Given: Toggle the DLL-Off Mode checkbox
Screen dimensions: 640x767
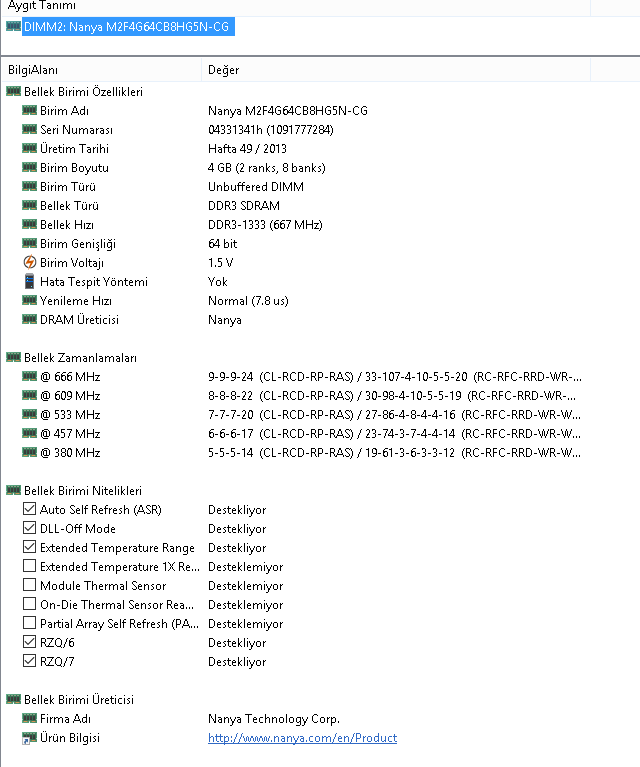Looking at the screenshot, I should tap(29, 528).
